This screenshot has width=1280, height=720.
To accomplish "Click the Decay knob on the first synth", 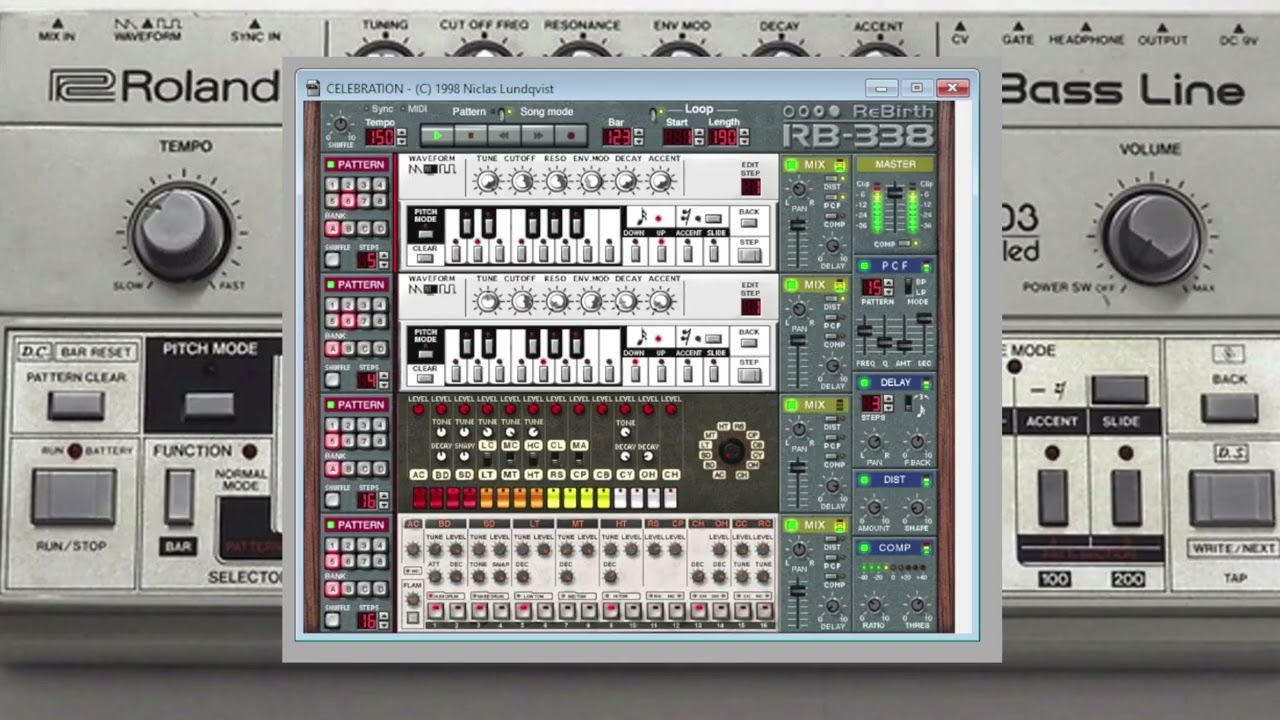I will pyautogui.click(x=626, y=181).
